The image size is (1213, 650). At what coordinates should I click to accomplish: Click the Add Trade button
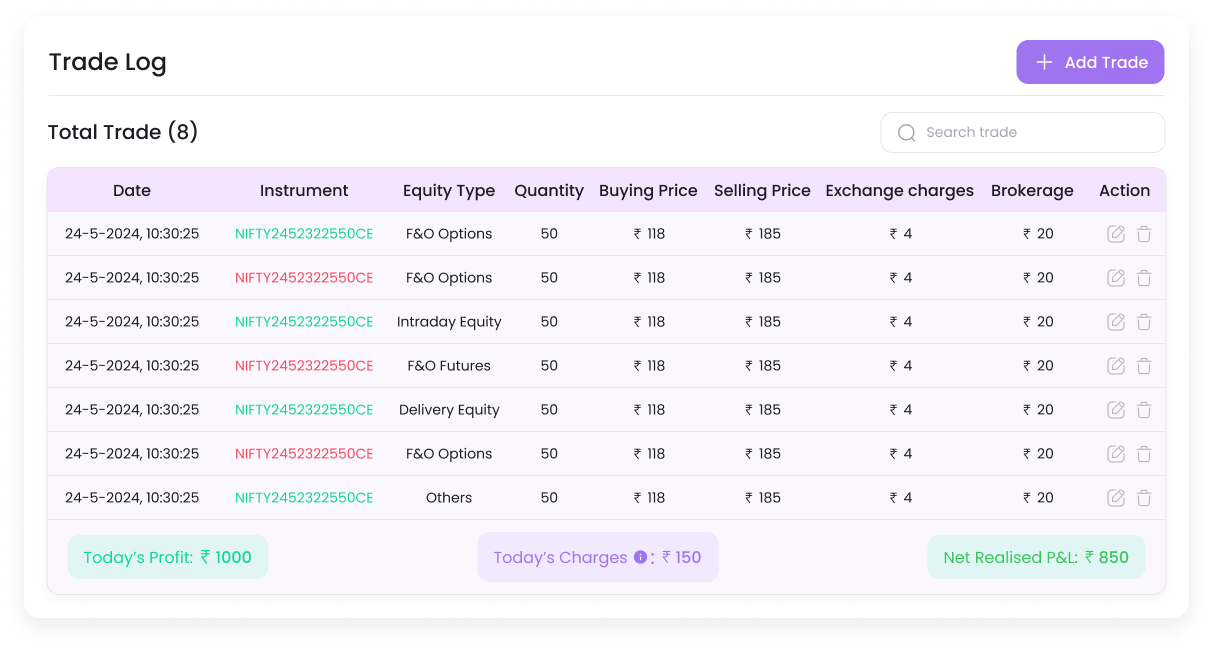(1090, 62)
